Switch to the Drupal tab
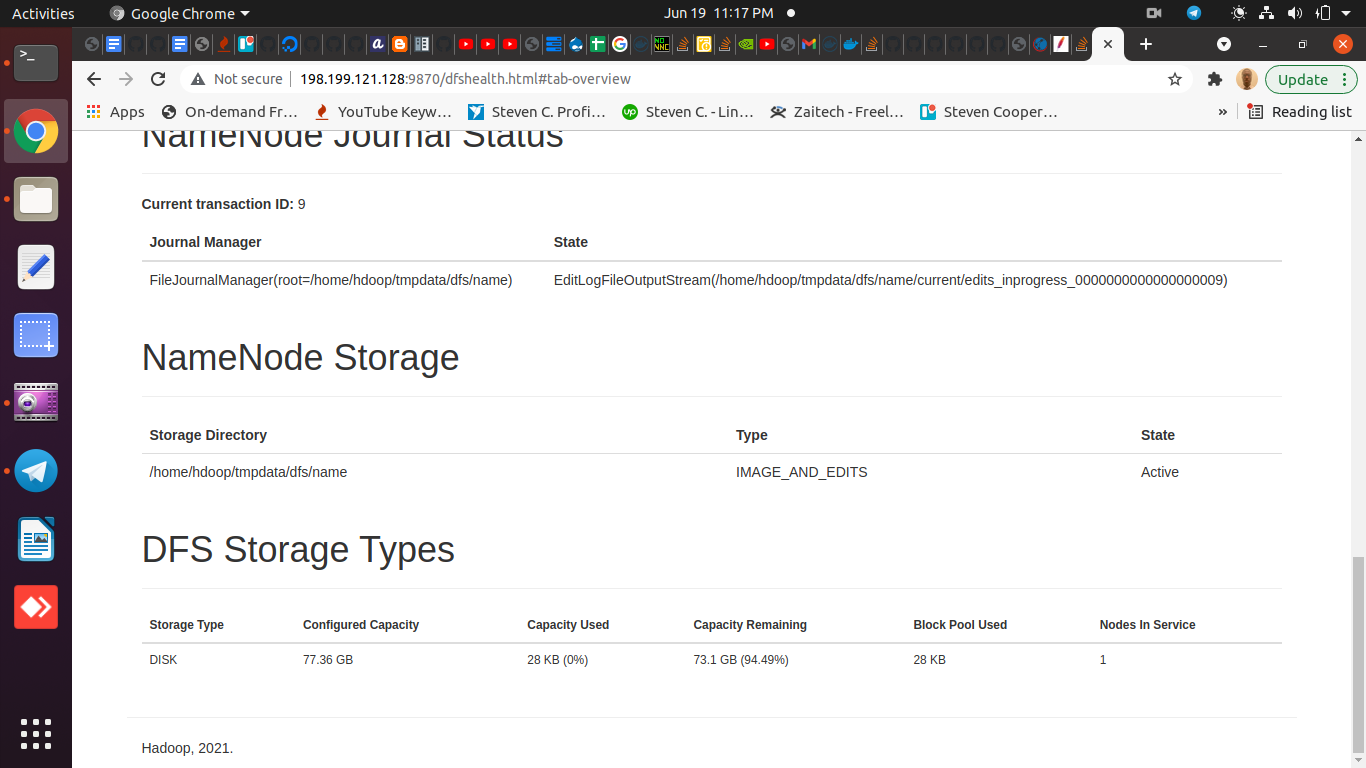Viewport: 1366px width, 768px height. (x=574, y=44)
